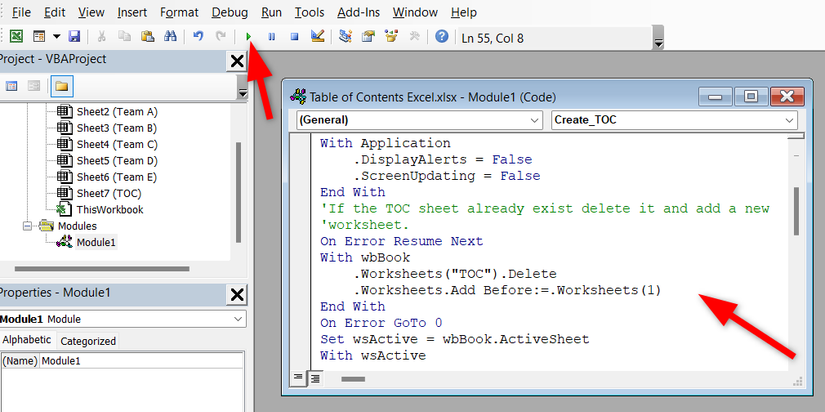Toggle Design Mode icon
Viewport: 825px width, 412px height.
click(317, 36)
